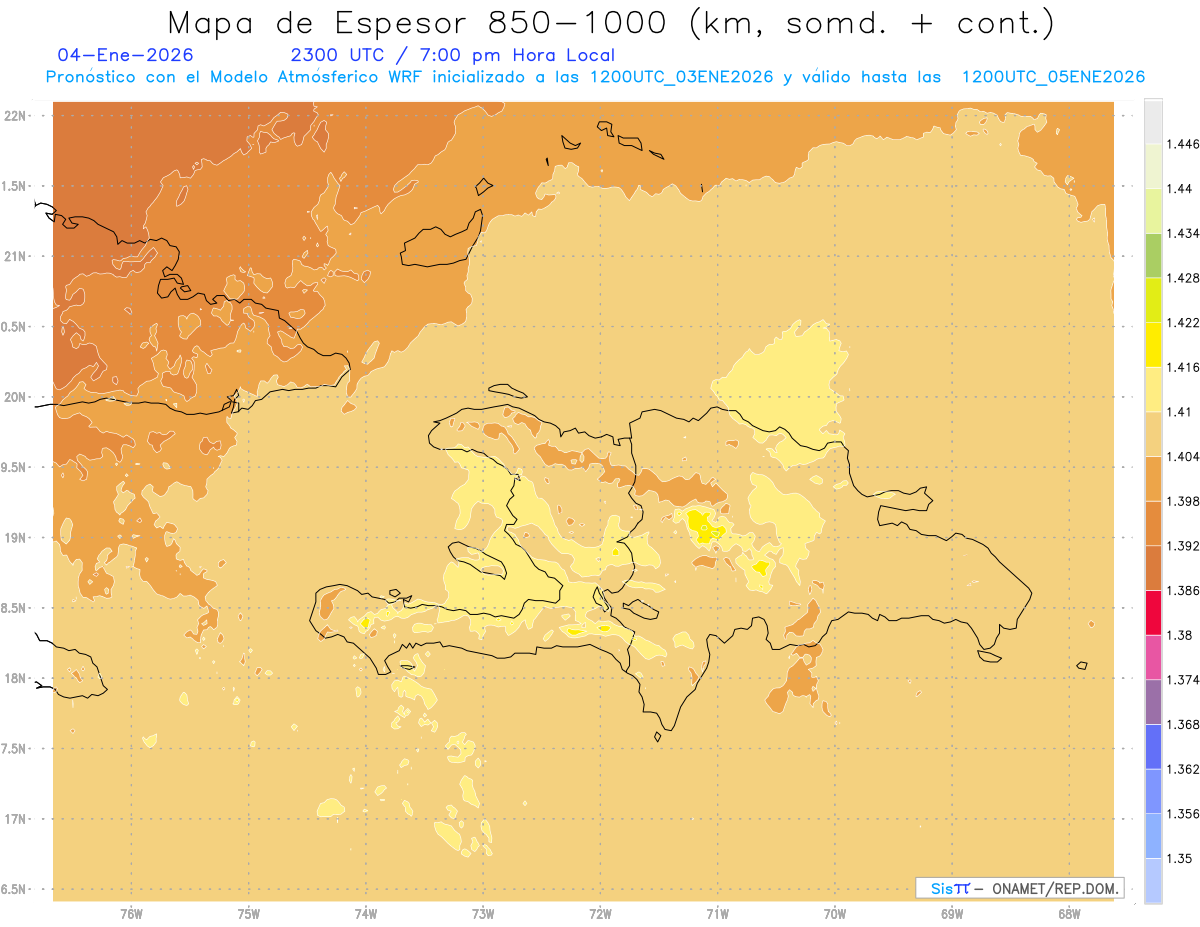Click the "21N" latitude label

[17, 256]
